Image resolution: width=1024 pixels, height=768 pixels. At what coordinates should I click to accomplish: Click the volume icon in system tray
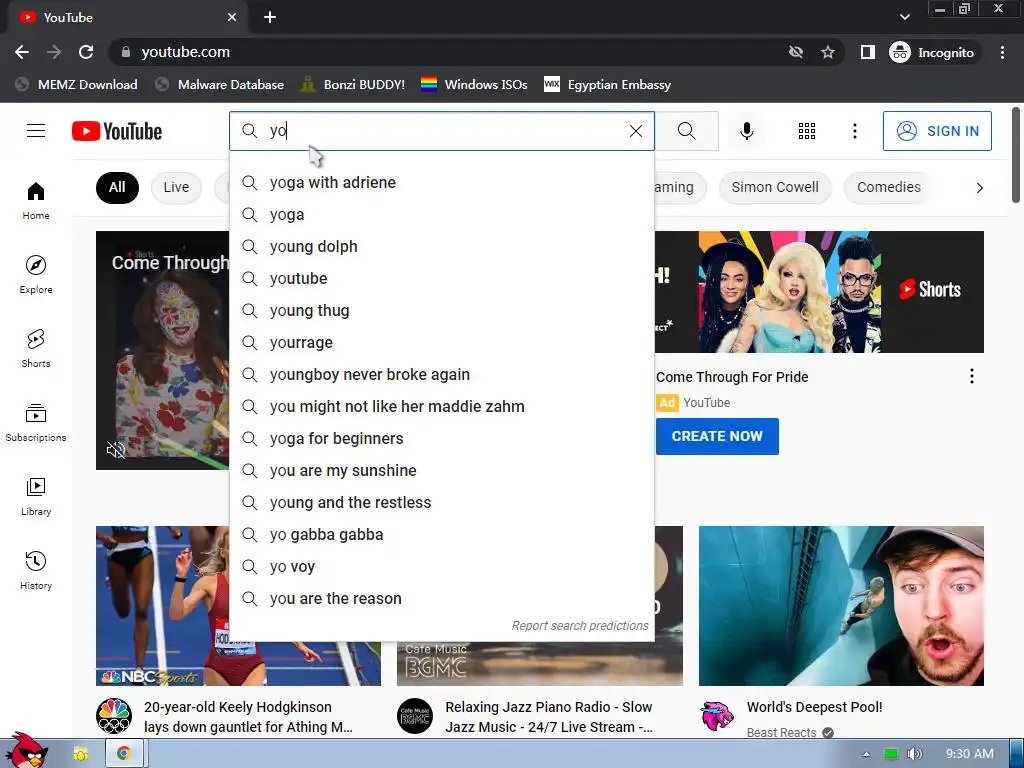pos(914,754)
